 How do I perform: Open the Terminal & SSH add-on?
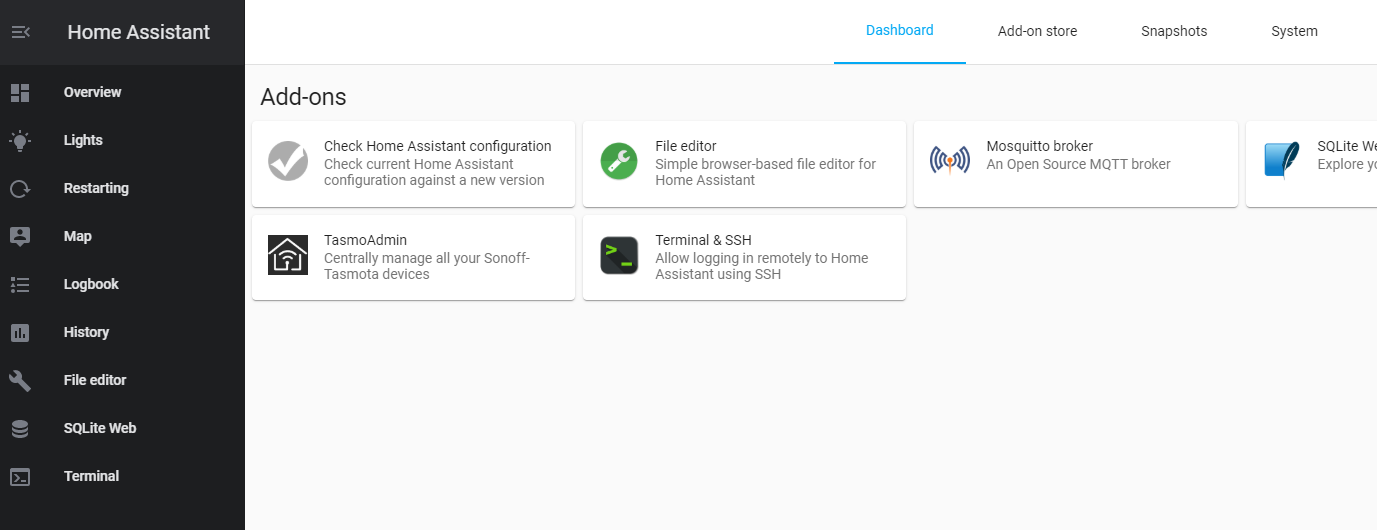(x=744, y=257)
